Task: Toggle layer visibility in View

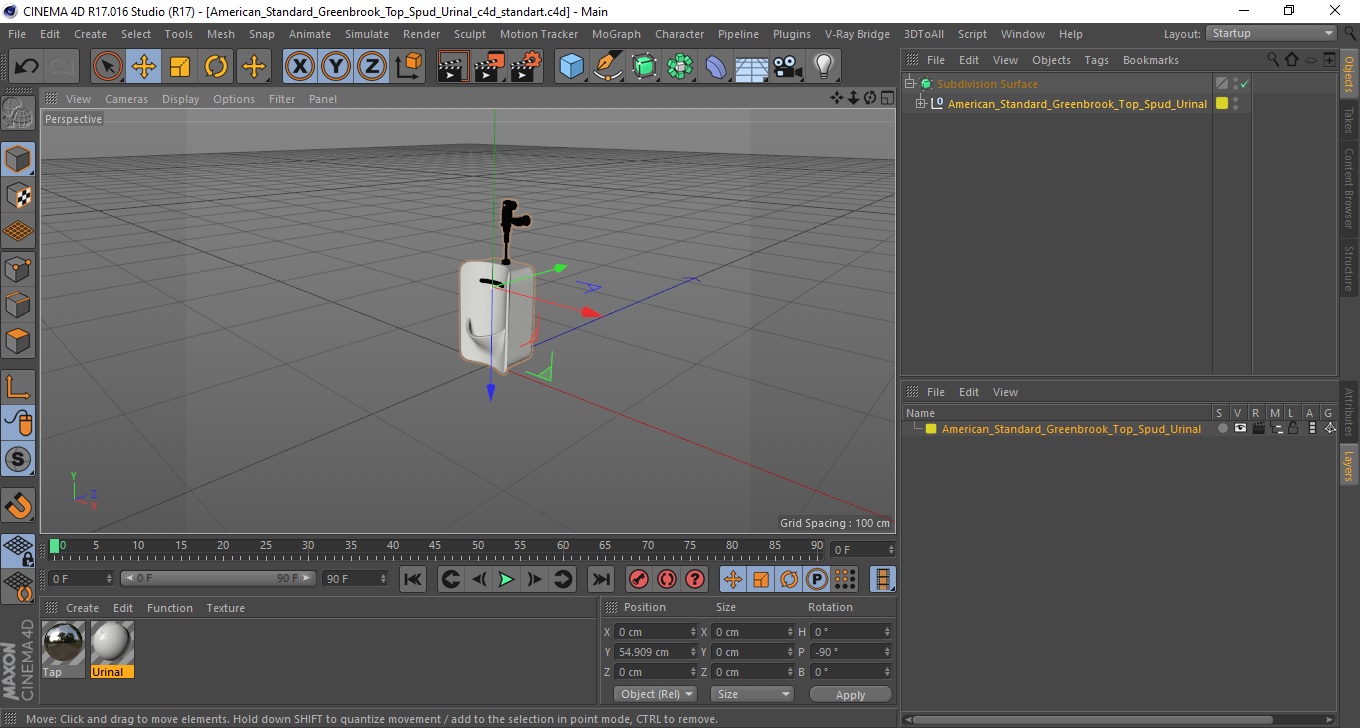Action: [x=1240, y=429]
